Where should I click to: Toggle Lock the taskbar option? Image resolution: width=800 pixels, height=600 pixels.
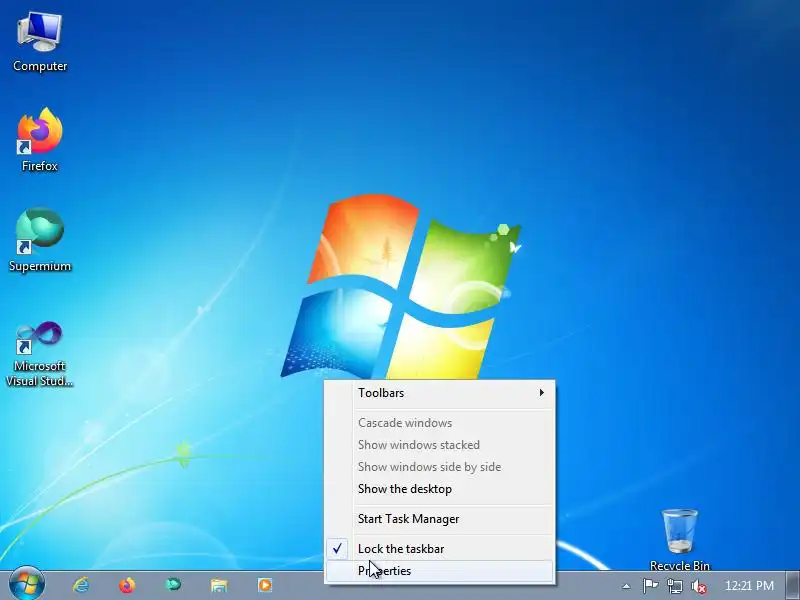tap(440, 549)
